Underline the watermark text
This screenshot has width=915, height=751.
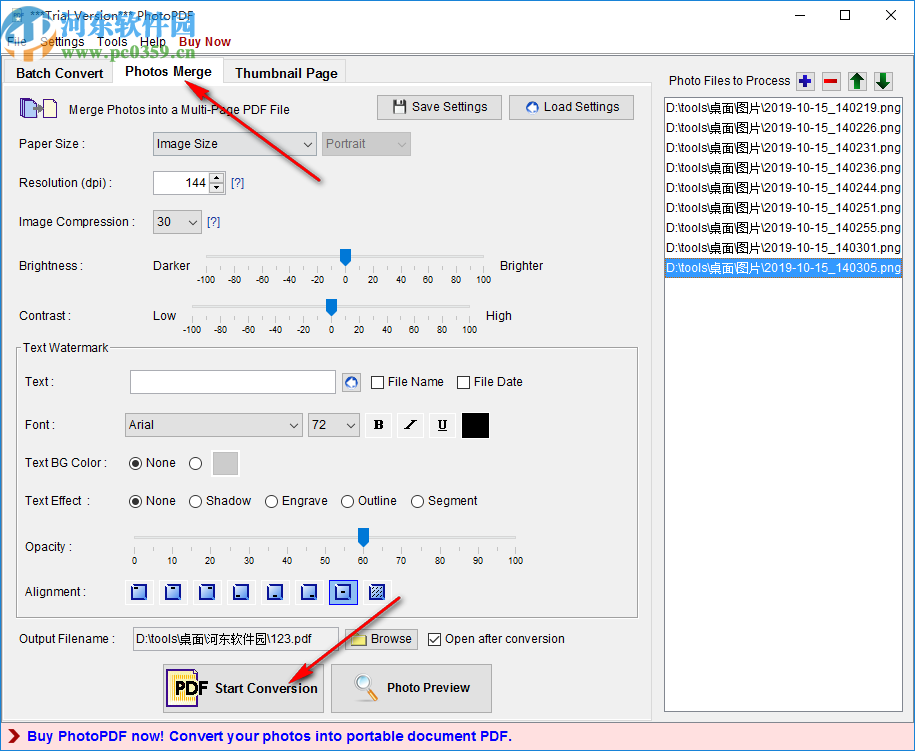pyautogui.click(x=442, y=425)
